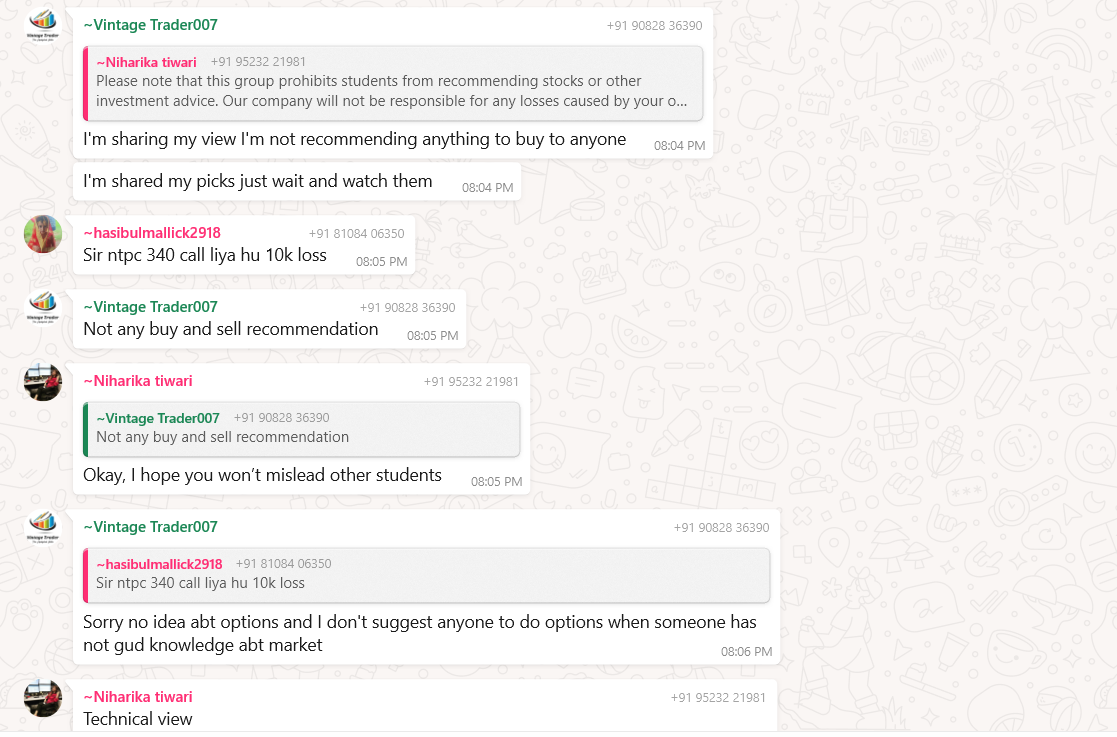
Task: Click phone number +91 90828 36390 in the topmost message header
Action: coord(654,25)
